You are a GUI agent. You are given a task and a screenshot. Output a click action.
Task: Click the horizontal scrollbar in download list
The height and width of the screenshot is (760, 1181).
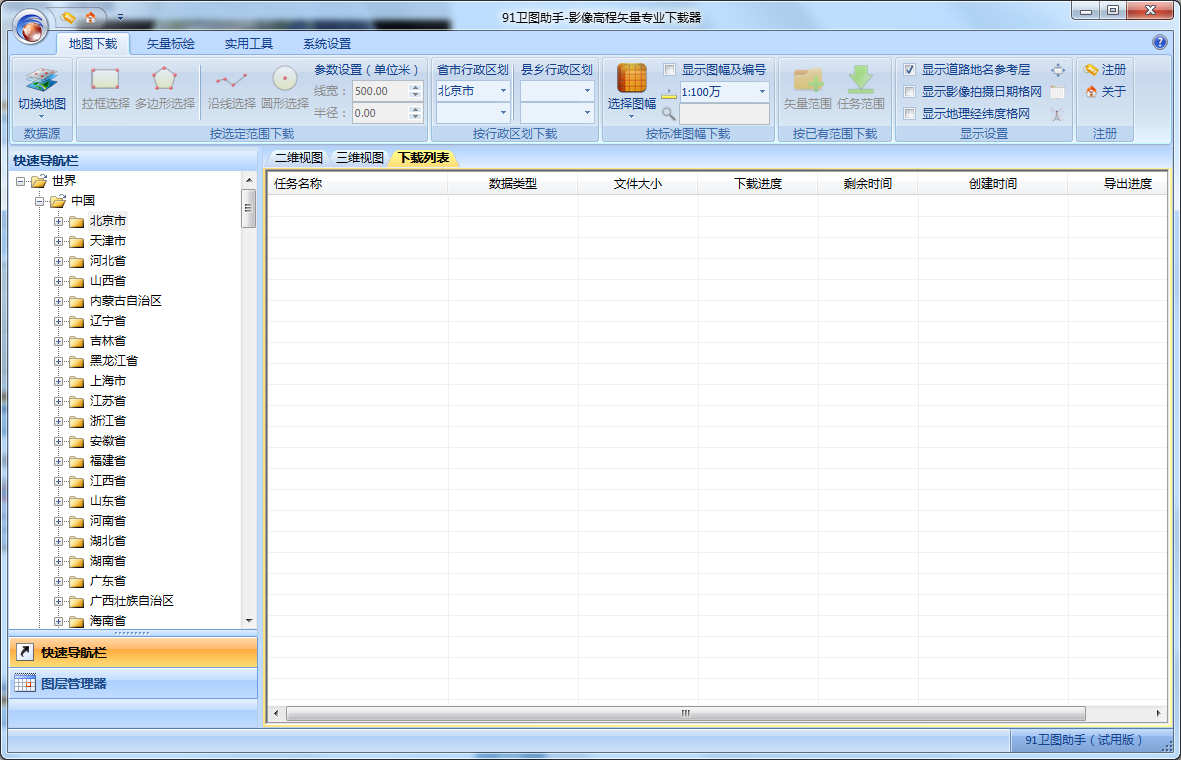(x=686, y=714)
